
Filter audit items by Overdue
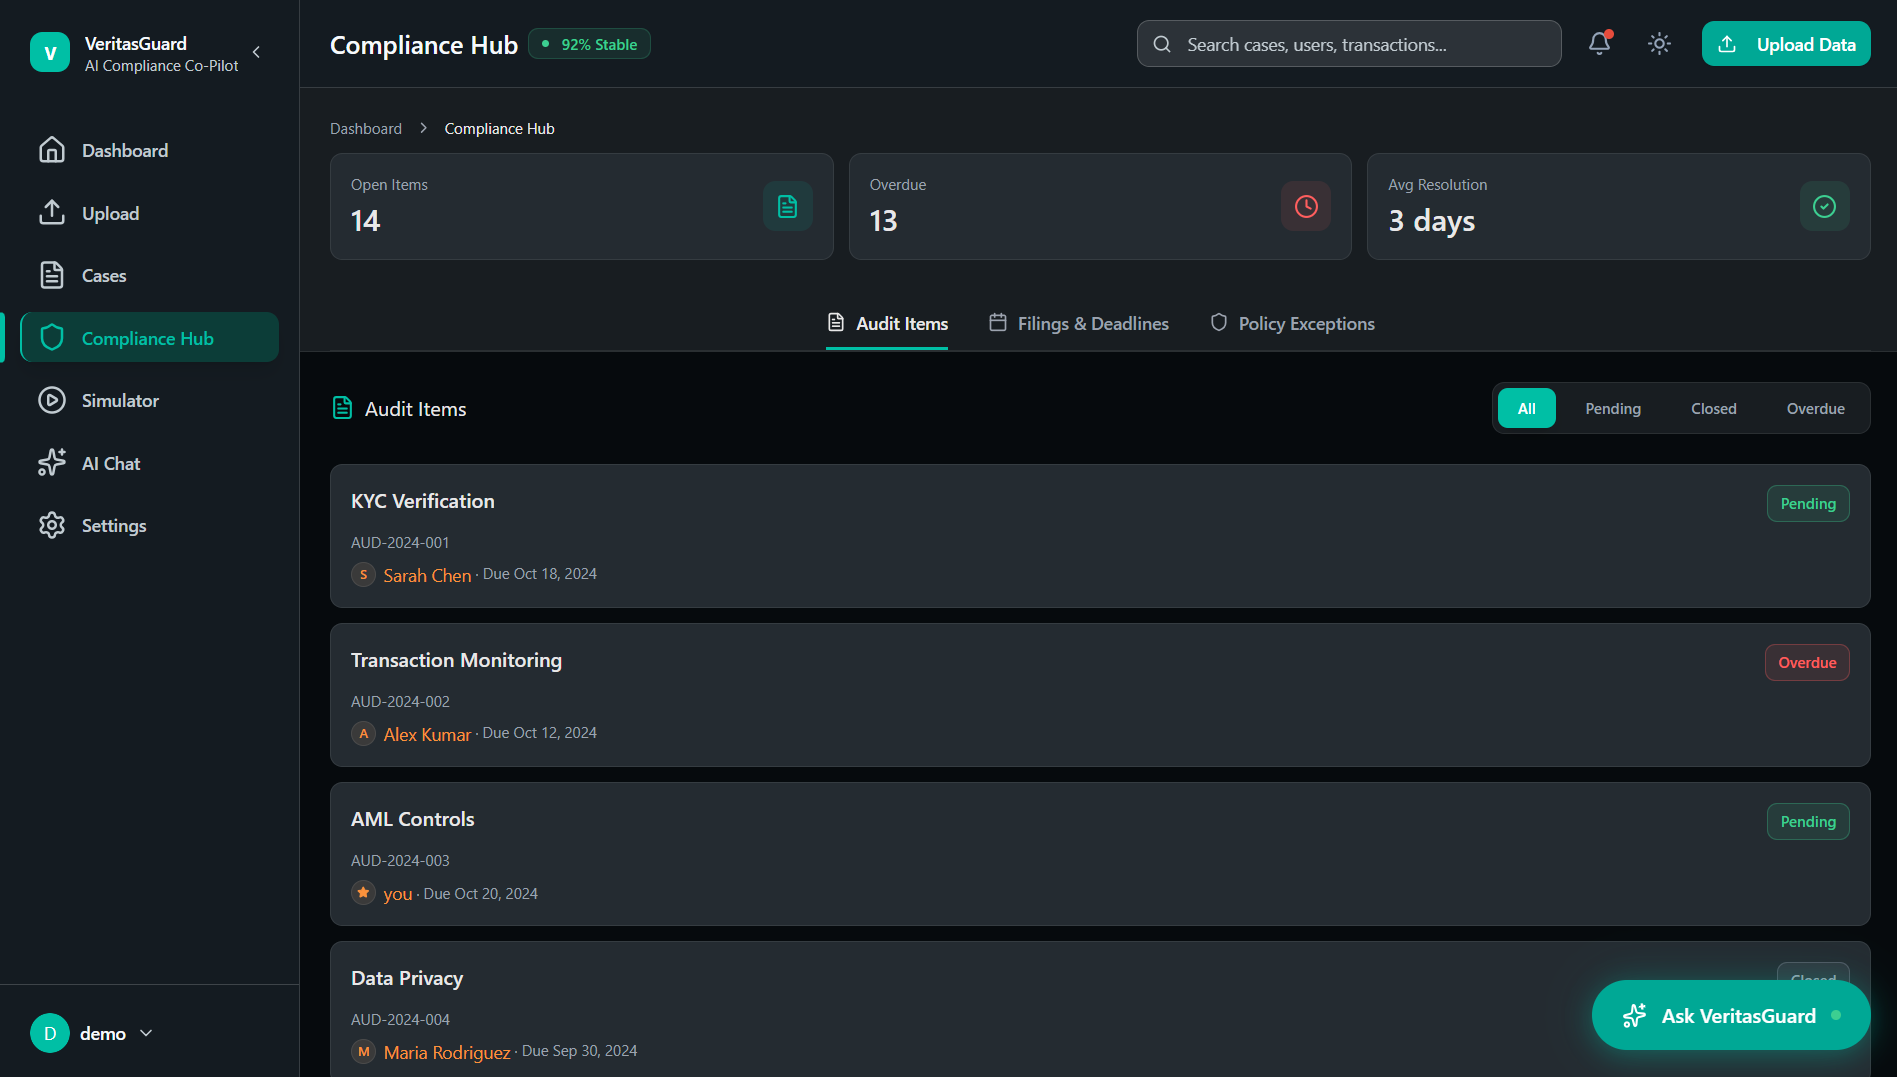pos(1815,408)
